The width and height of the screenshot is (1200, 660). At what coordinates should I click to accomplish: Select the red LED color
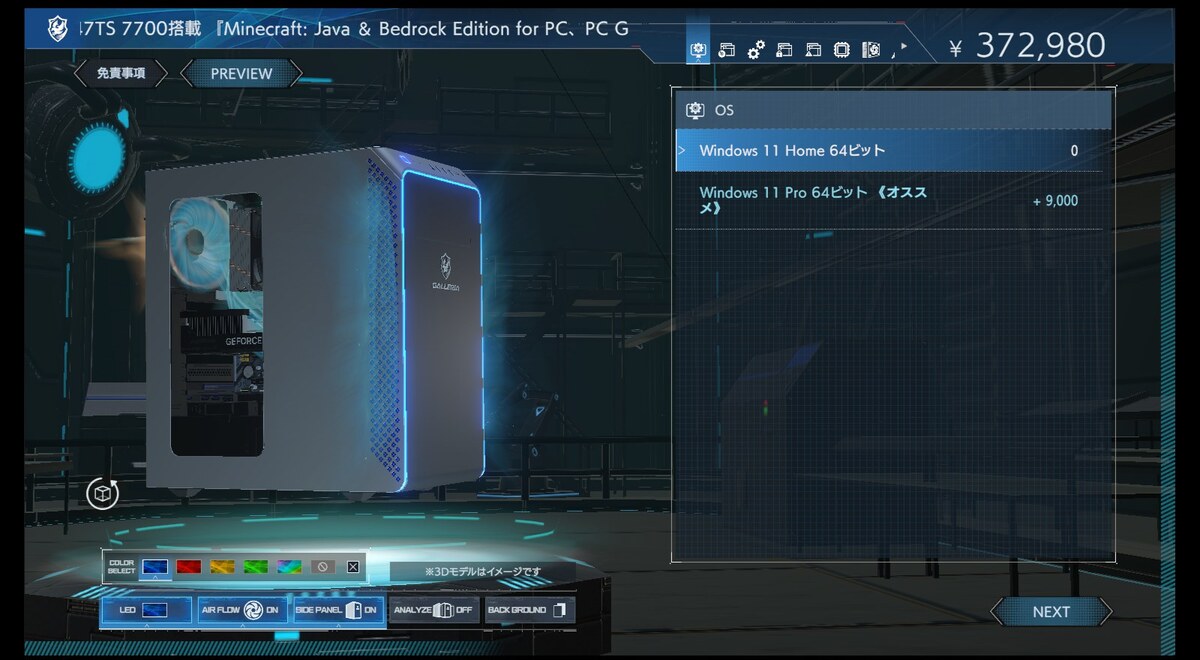[x=189, y=567]
